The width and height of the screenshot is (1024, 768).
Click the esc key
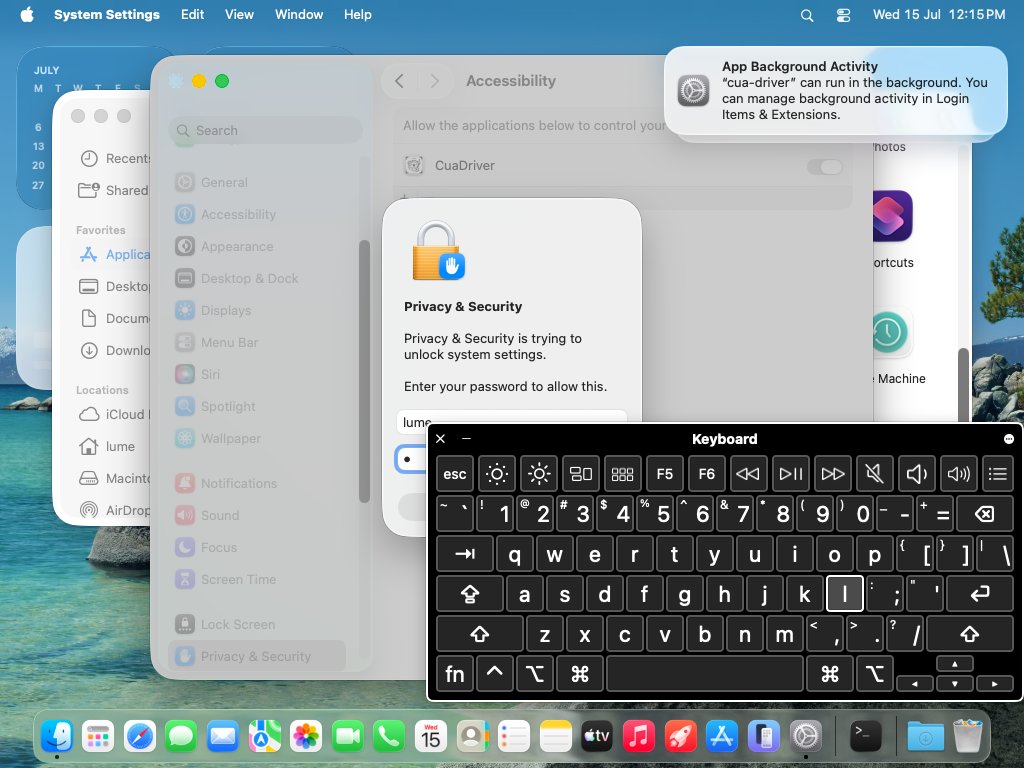[455, 473]
